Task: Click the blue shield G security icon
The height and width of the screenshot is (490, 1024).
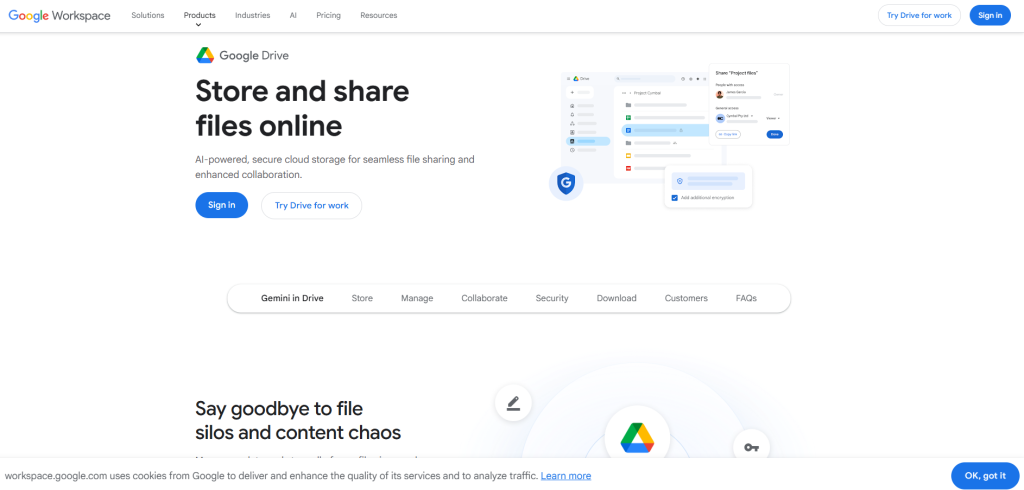Action: click(566, 184)
